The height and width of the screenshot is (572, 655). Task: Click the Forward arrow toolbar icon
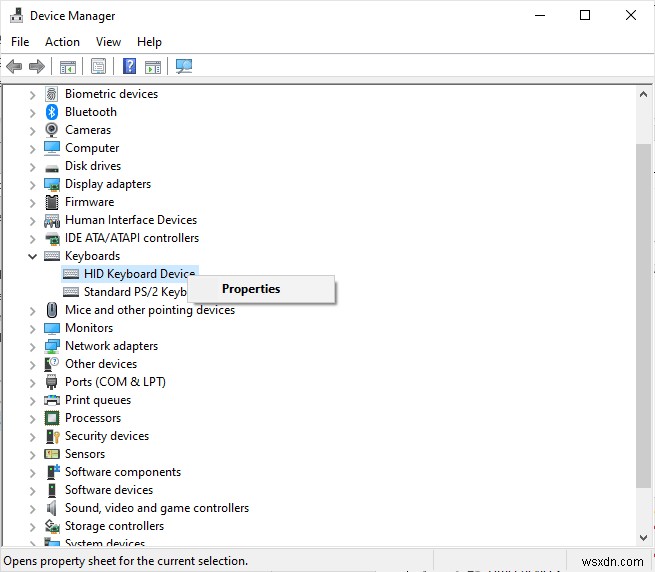pyautogui.click(x=37, y=66)
